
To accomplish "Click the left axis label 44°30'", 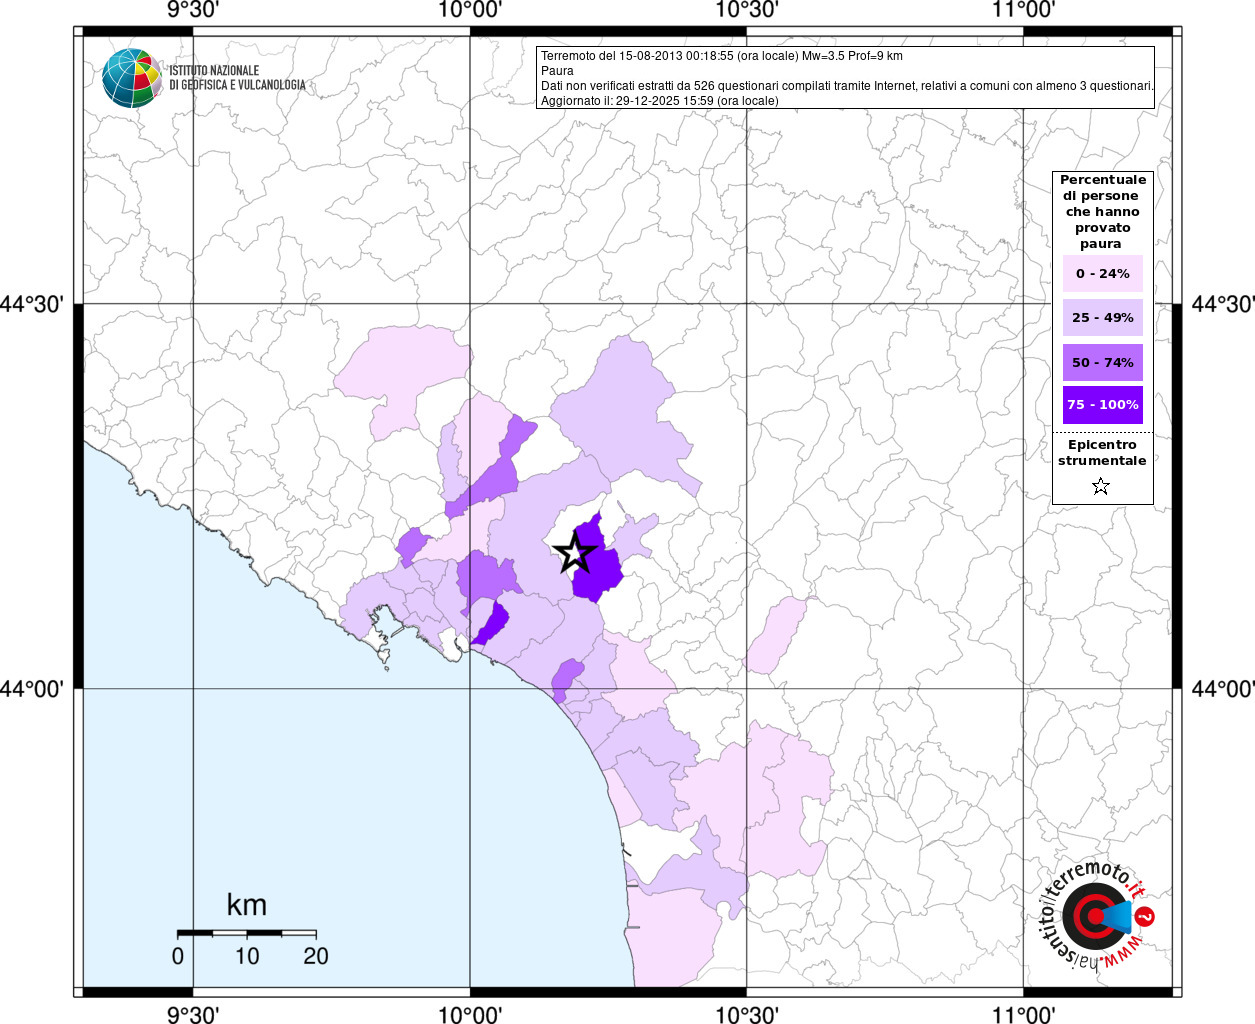I will (x=32, y=304).
